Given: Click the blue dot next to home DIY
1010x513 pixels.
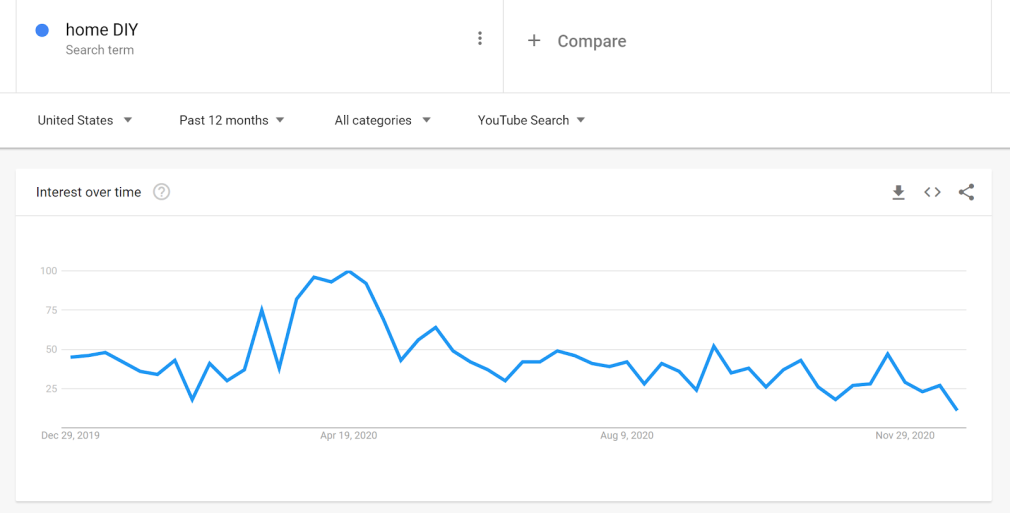Looking at the screenshot, I should (42, 31).
